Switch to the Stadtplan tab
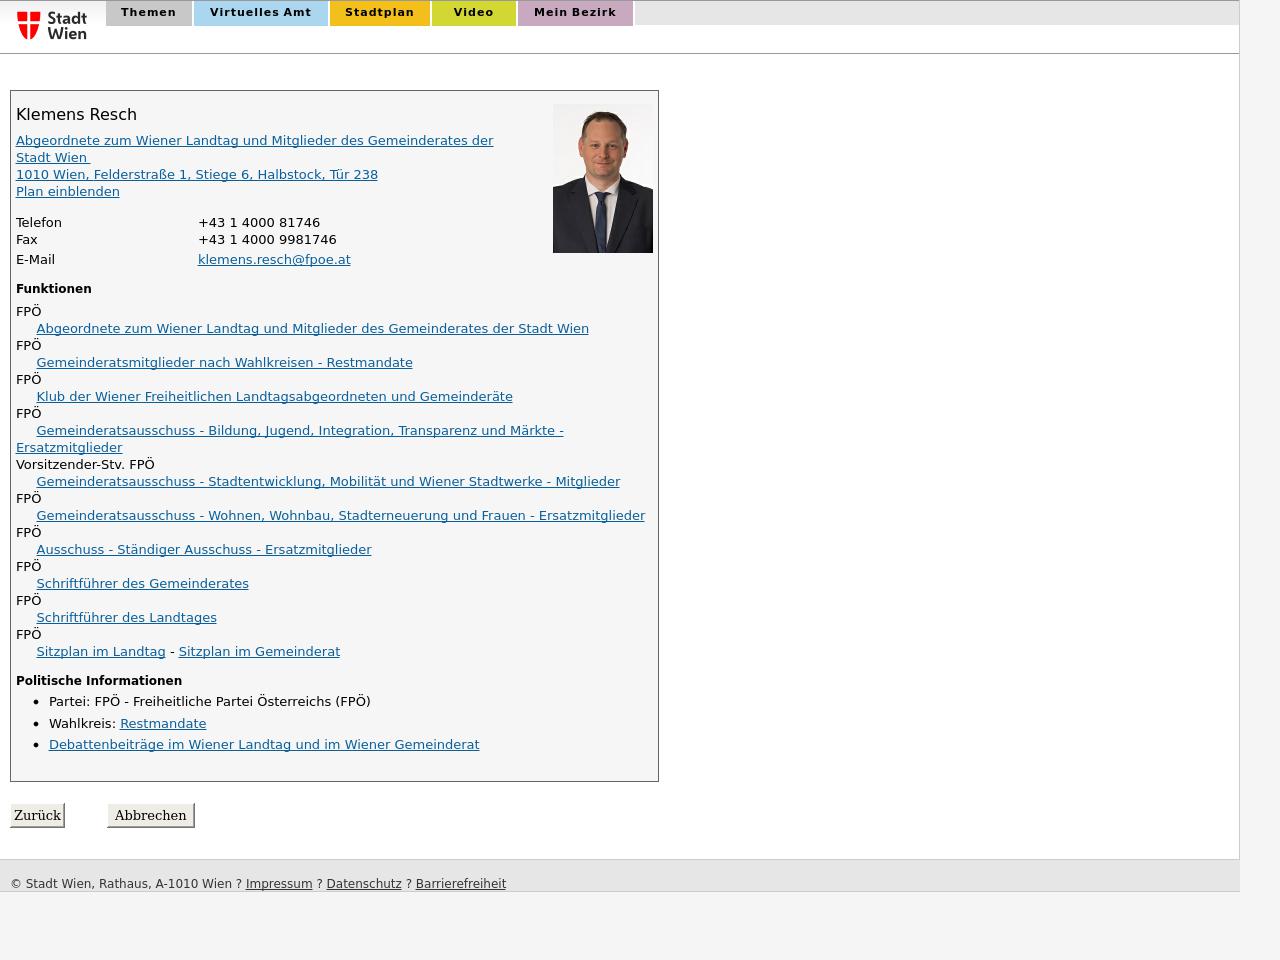Image resolution: width=1280 pixels, height=960 pixels. click(x=379, y=13)
